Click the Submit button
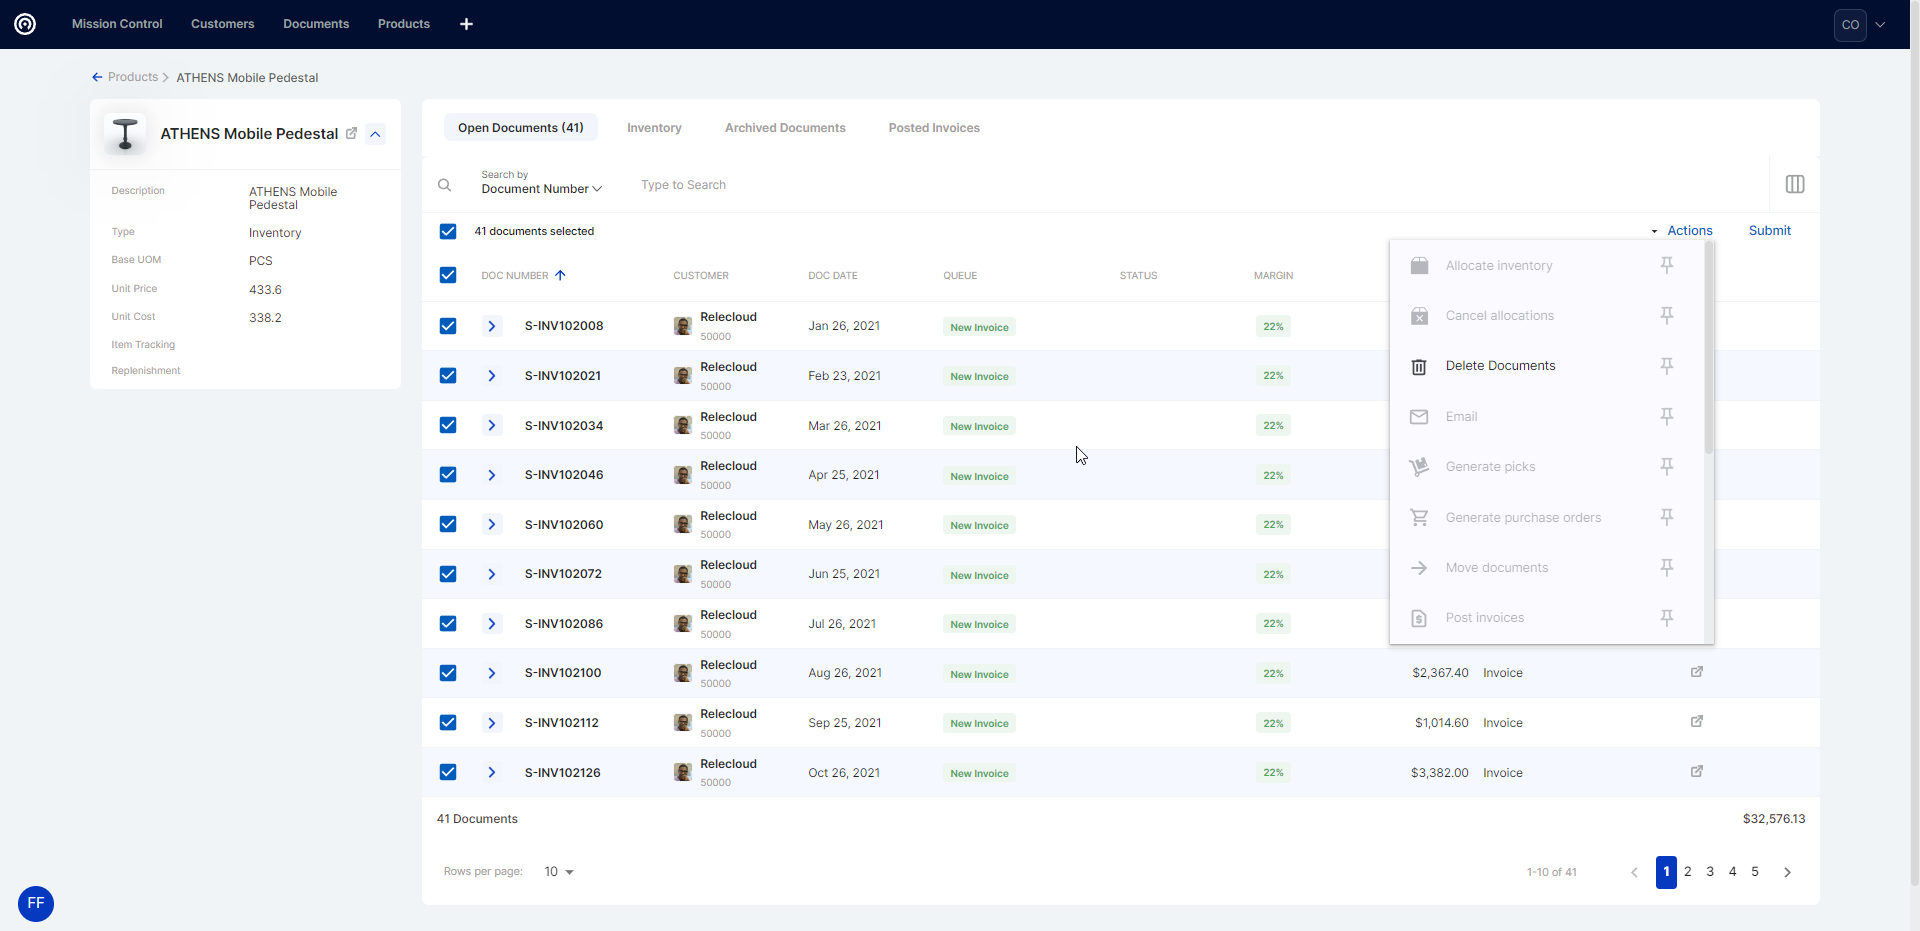 [1769, 231]
